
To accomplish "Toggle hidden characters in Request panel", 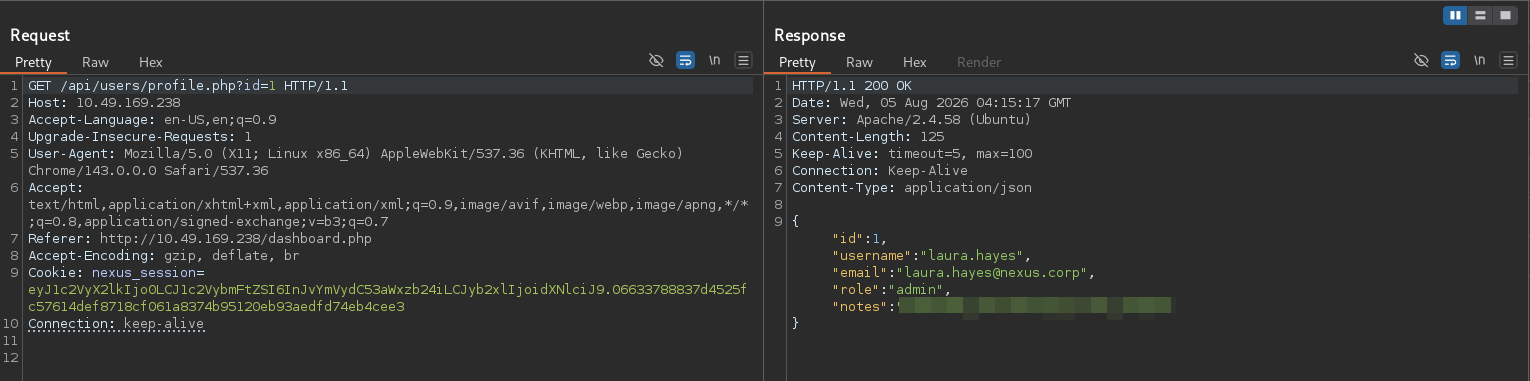I will [x=656, y=61].
